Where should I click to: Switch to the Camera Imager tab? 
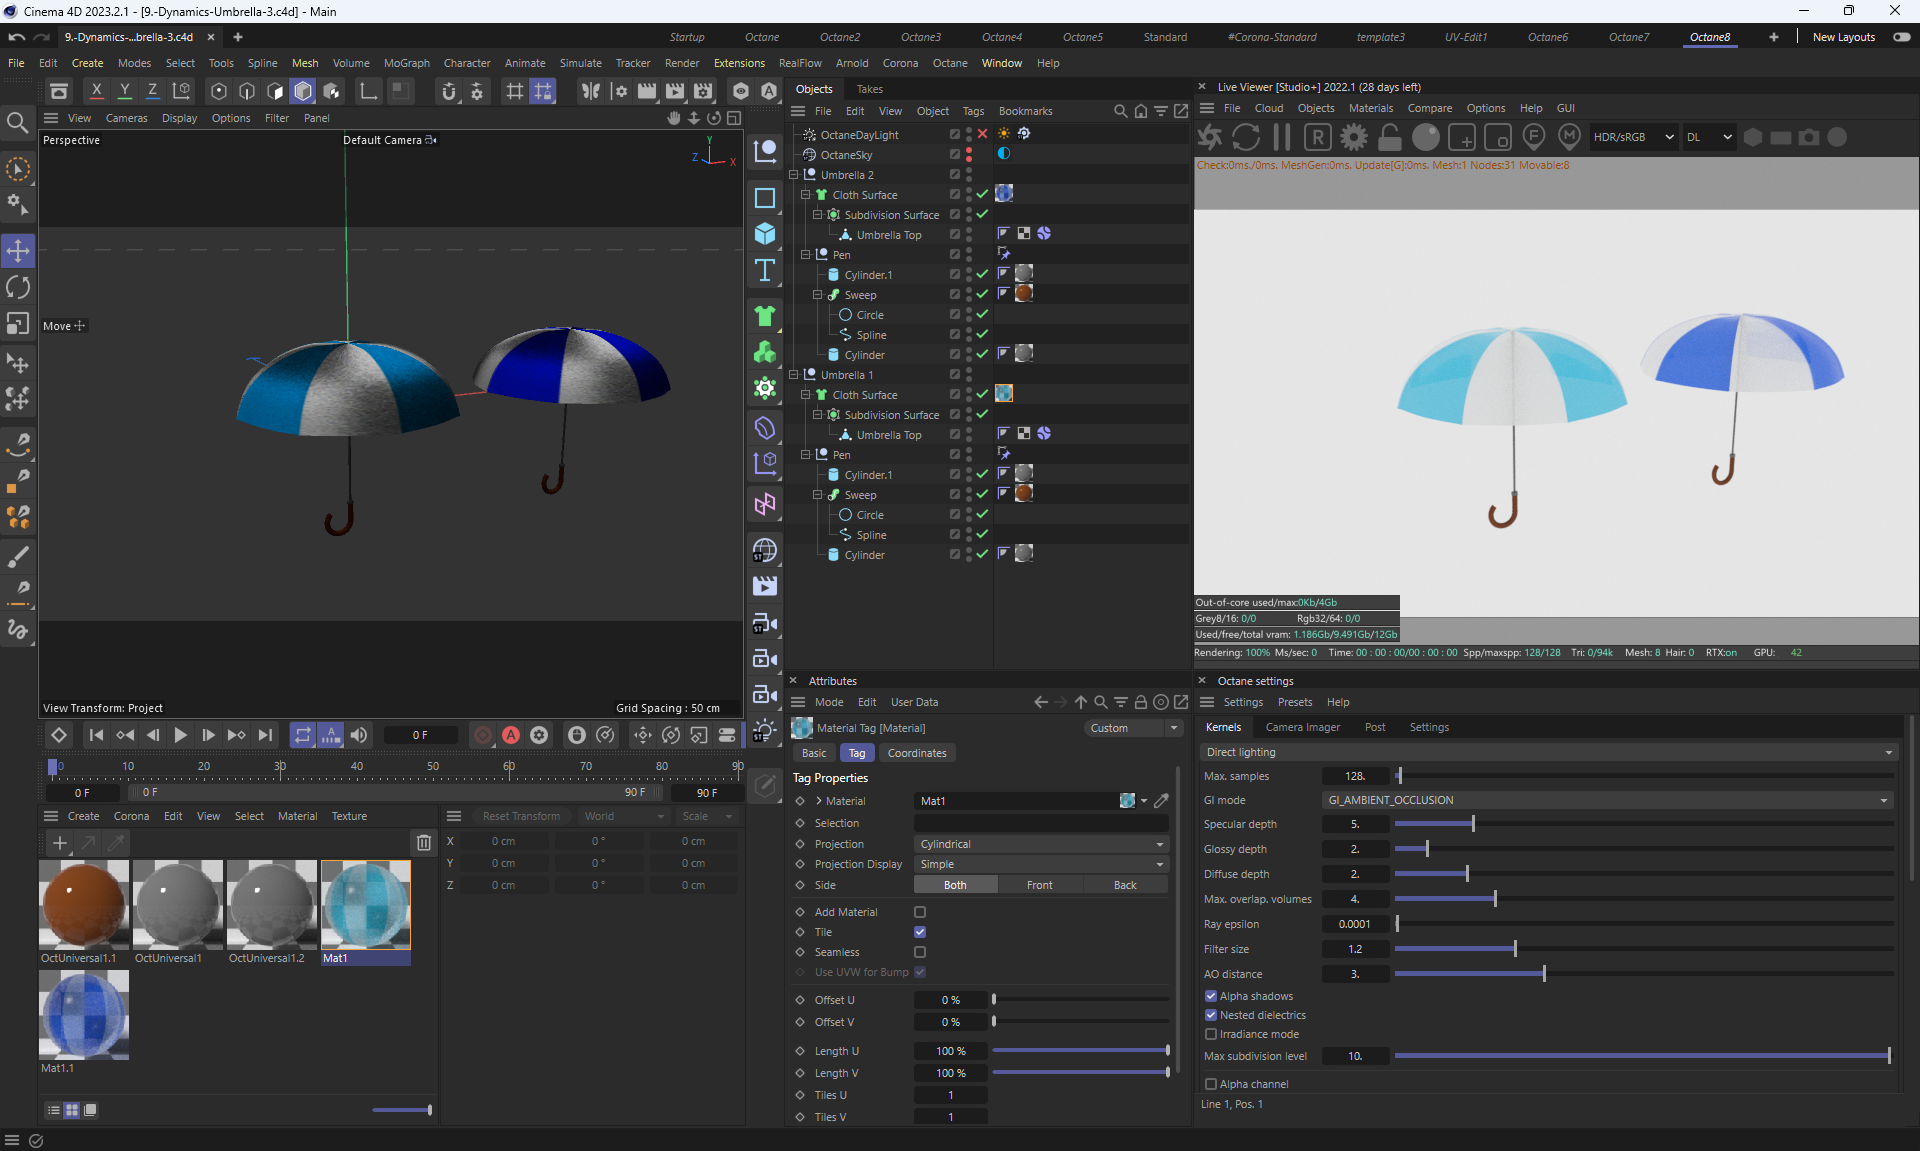click(1302, 727)
